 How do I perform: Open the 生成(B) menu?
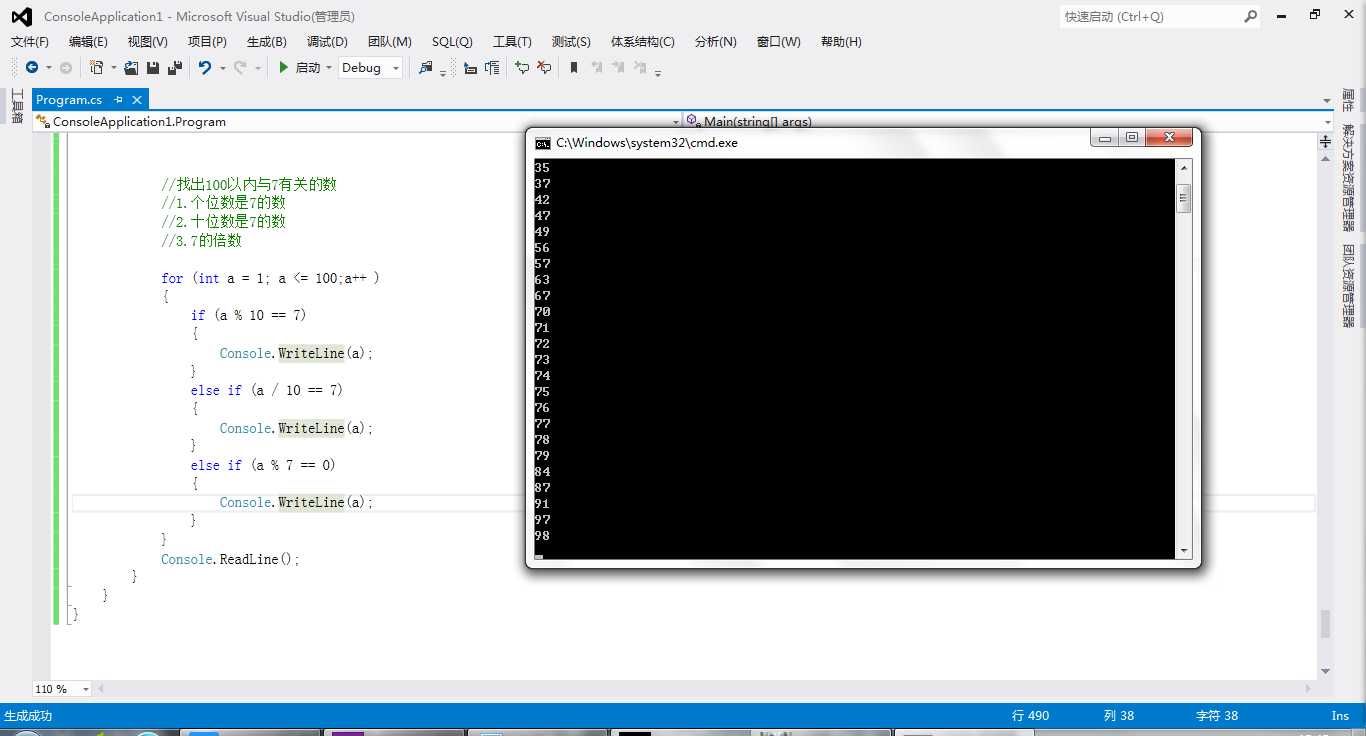pyautogui.click(x=267, y=42)
